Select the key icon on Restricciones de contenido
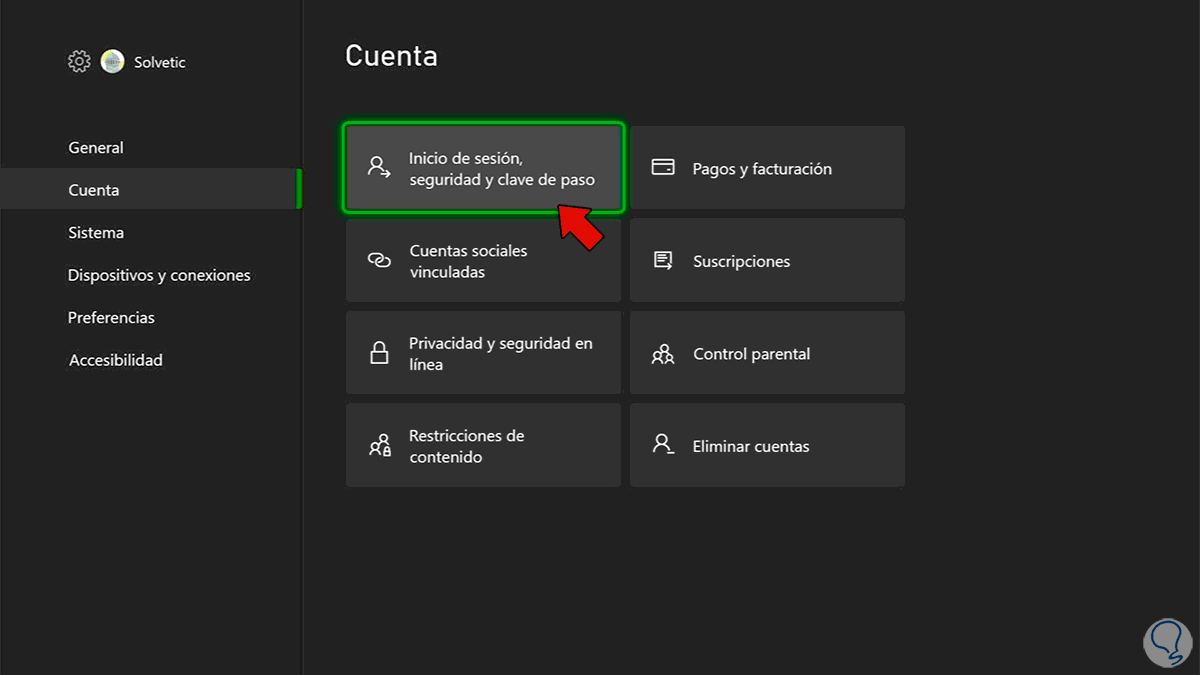The height and width of the screenshot is (675, 1200). (x=378, y=445)
